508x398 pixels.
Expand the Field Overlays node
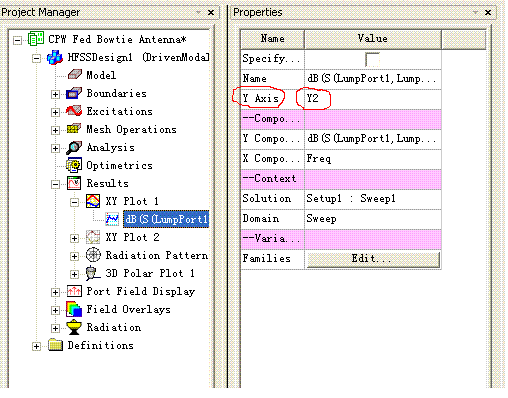55,311
